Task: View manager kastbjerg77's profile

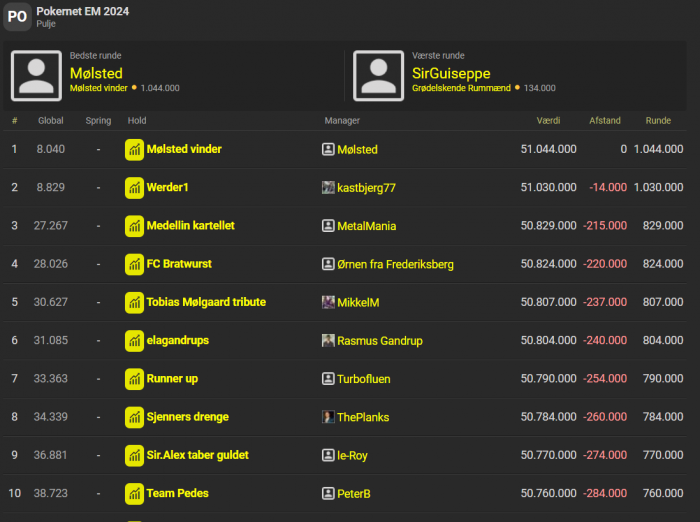Action: [367, 188]
